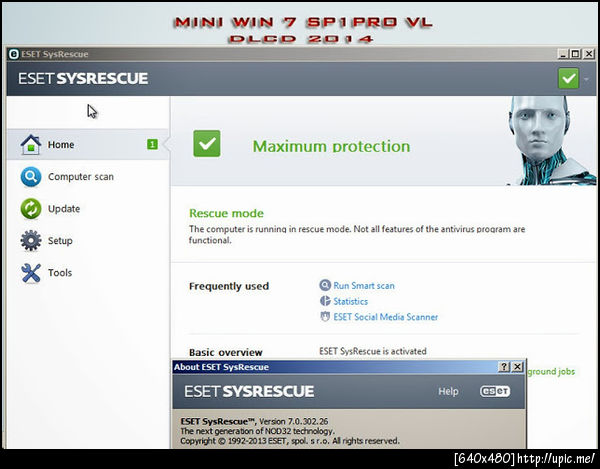Open the Statistics link
600x469 pixels.
350,301
